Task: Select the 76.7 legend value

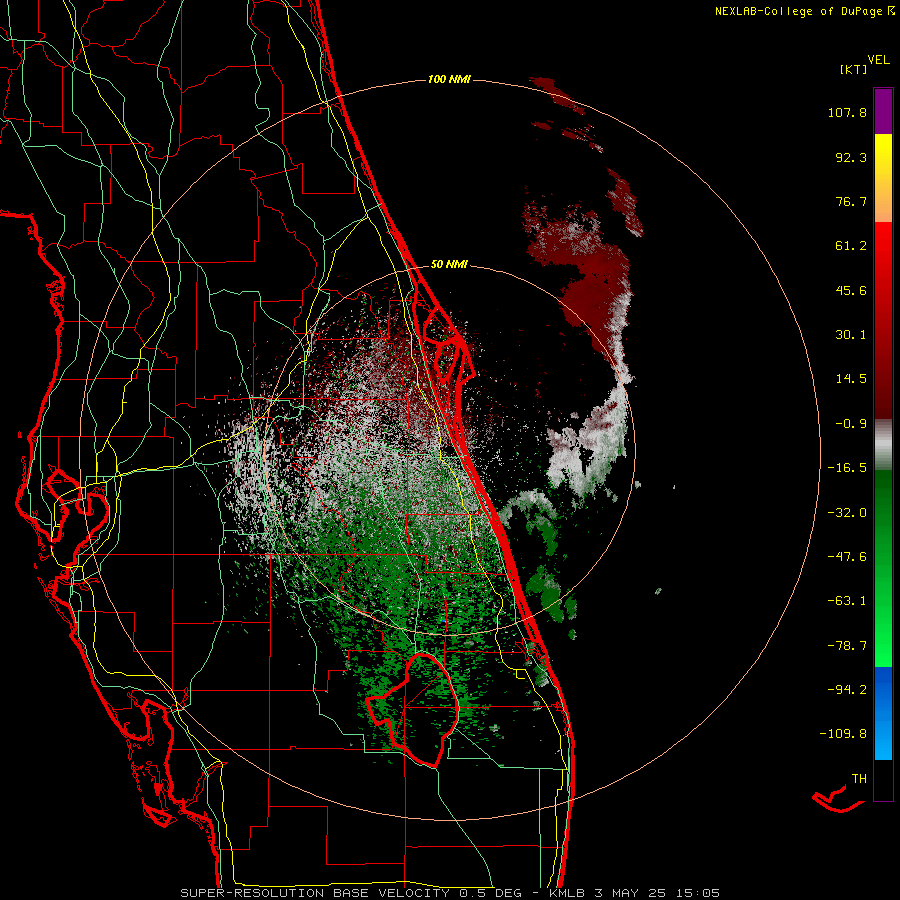Action: point(851,201)
